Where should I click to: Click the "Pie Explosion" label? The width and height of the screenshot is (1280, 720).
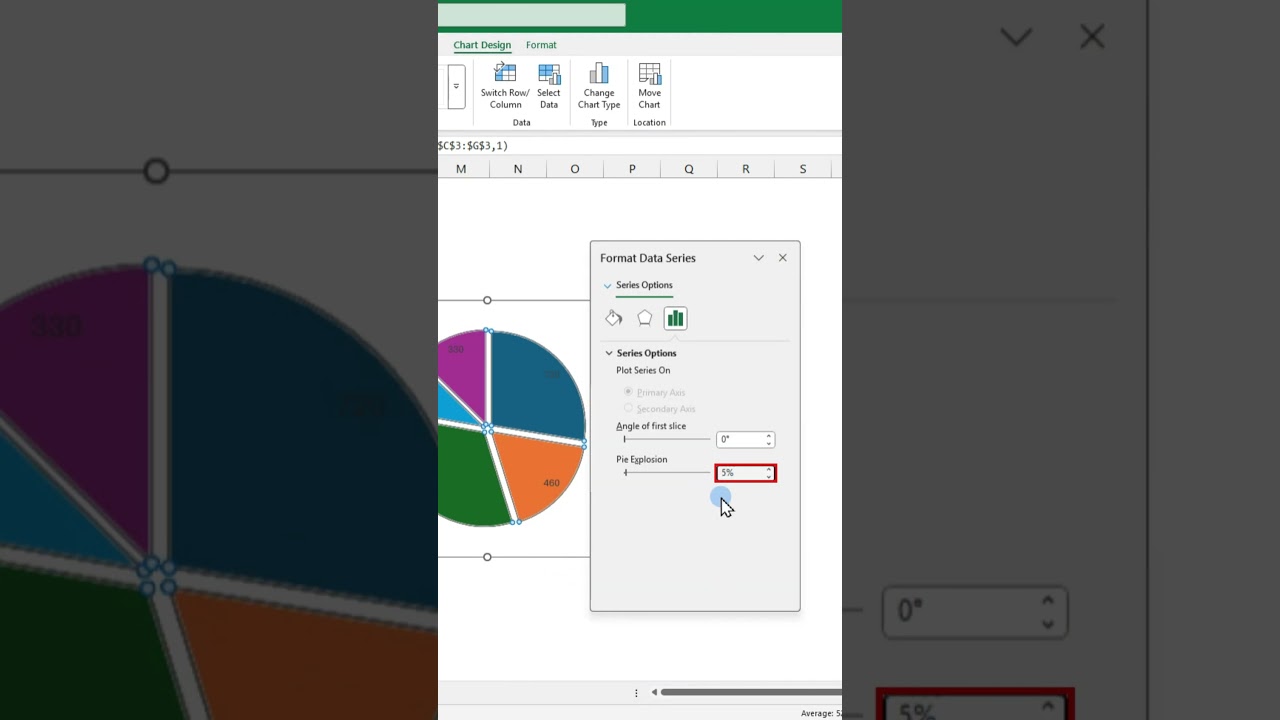(x=641, y=460)
